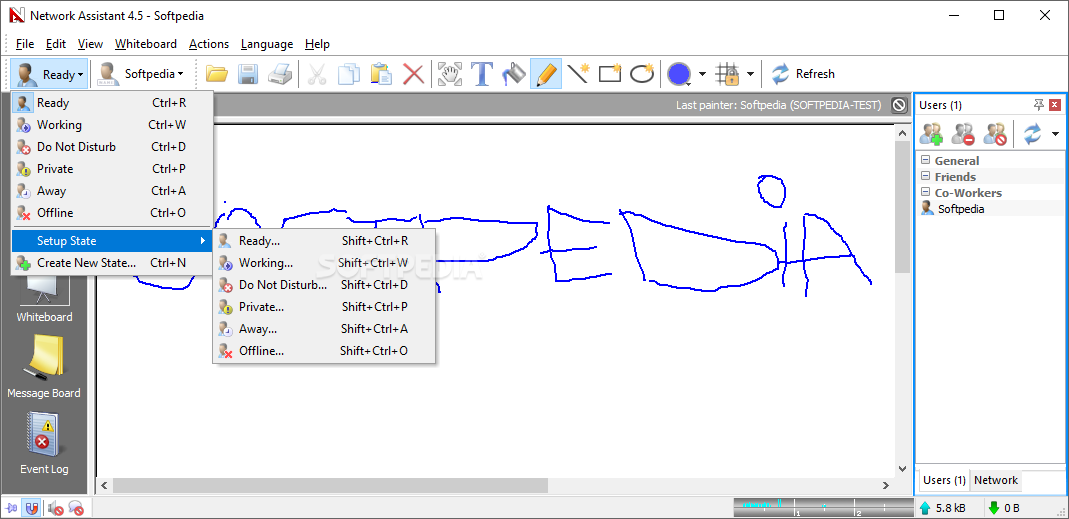Image resolution: width=1069 pixels, height=519 pixels.
Task: Click the Open folder toolbar icon
Action: click(216, 74)
